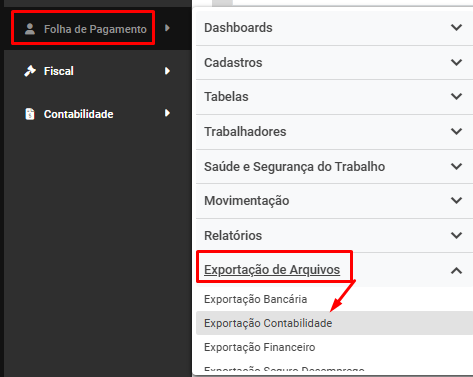Expand Contabilidade submenu arrow

point(168,113)
